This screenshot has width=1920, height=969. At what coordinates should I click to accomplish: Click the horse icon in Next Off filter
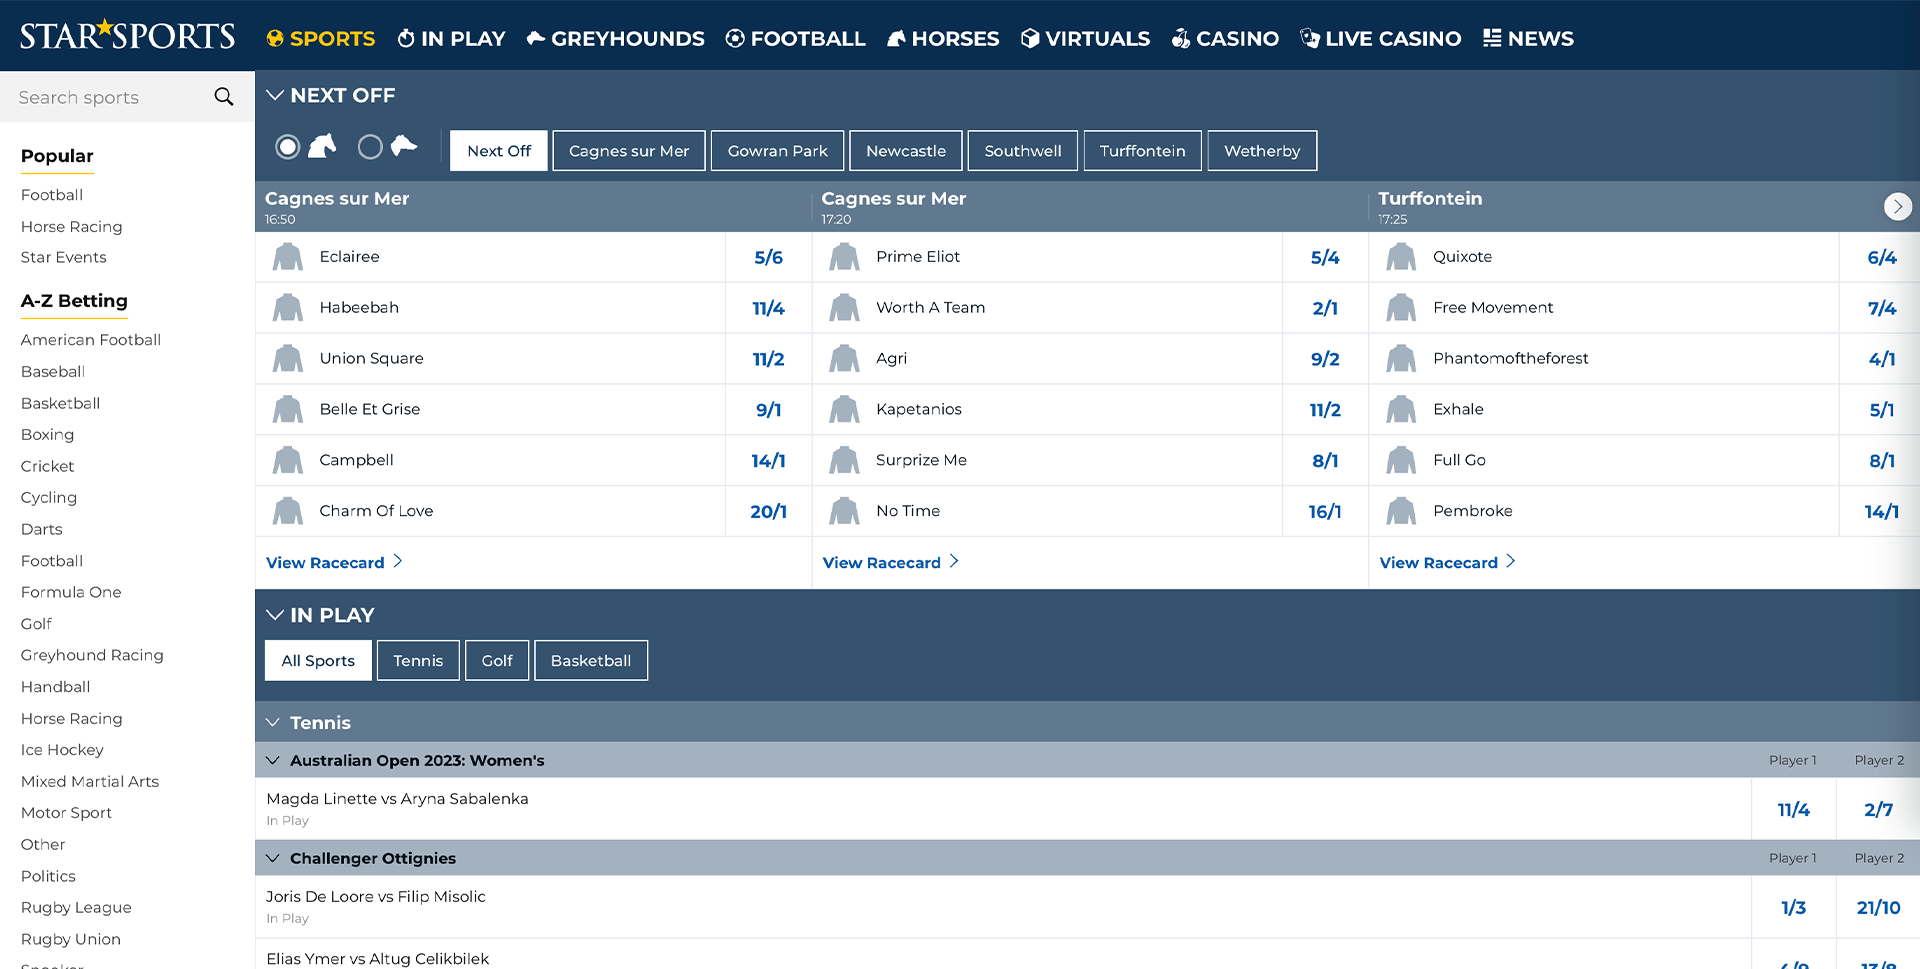pyautogui.click(x=322, y=146)
